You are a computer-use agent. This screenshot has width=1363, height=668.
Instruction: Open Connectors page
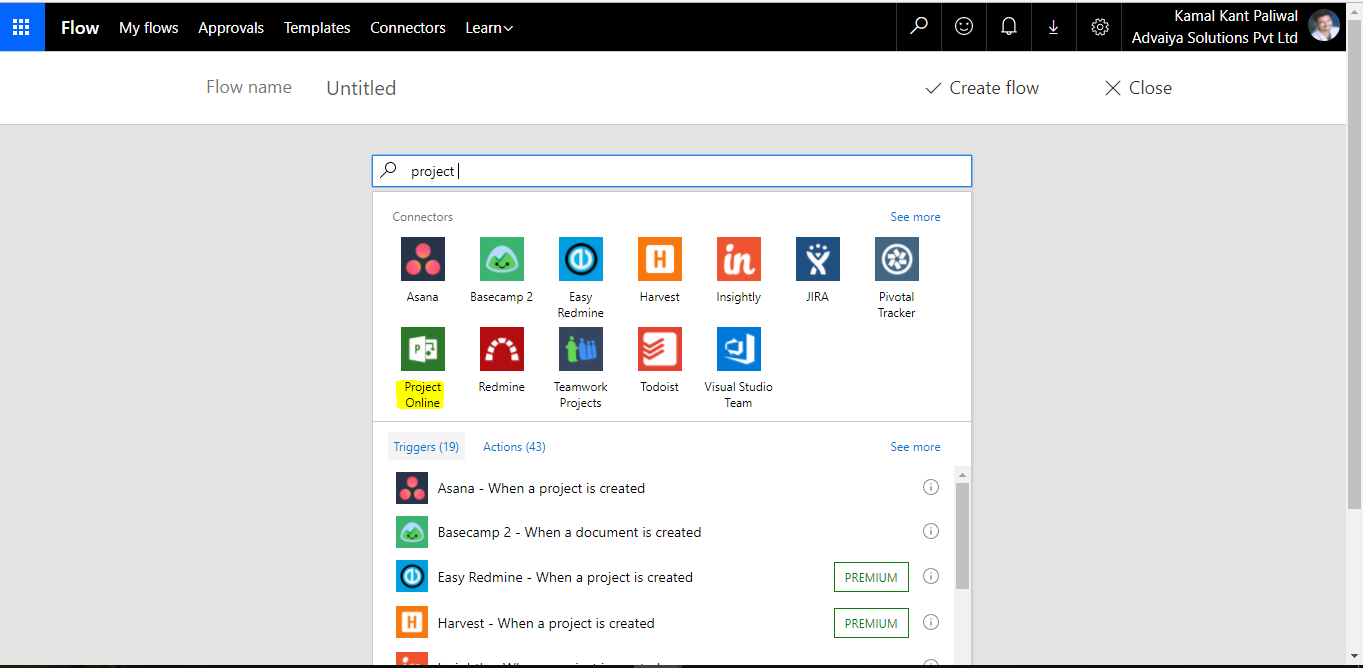pyautogui.click(x=408, y=28)
